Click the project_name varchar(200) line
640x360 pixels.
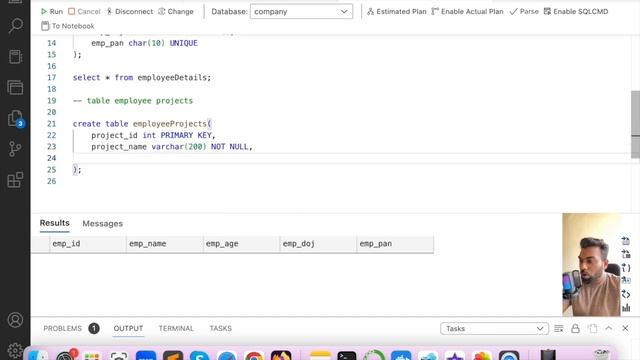point(172,147)
